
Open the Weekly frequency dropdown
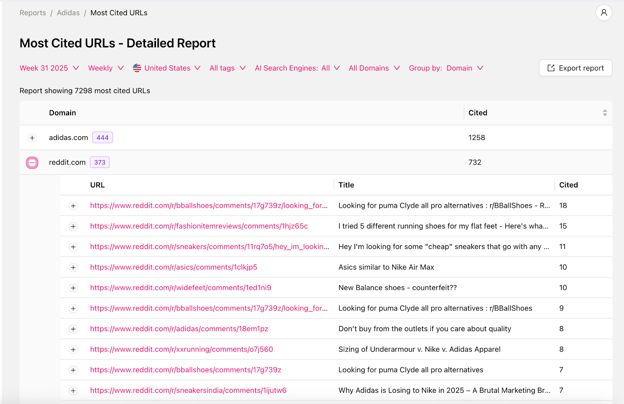[x=106, y=68]
